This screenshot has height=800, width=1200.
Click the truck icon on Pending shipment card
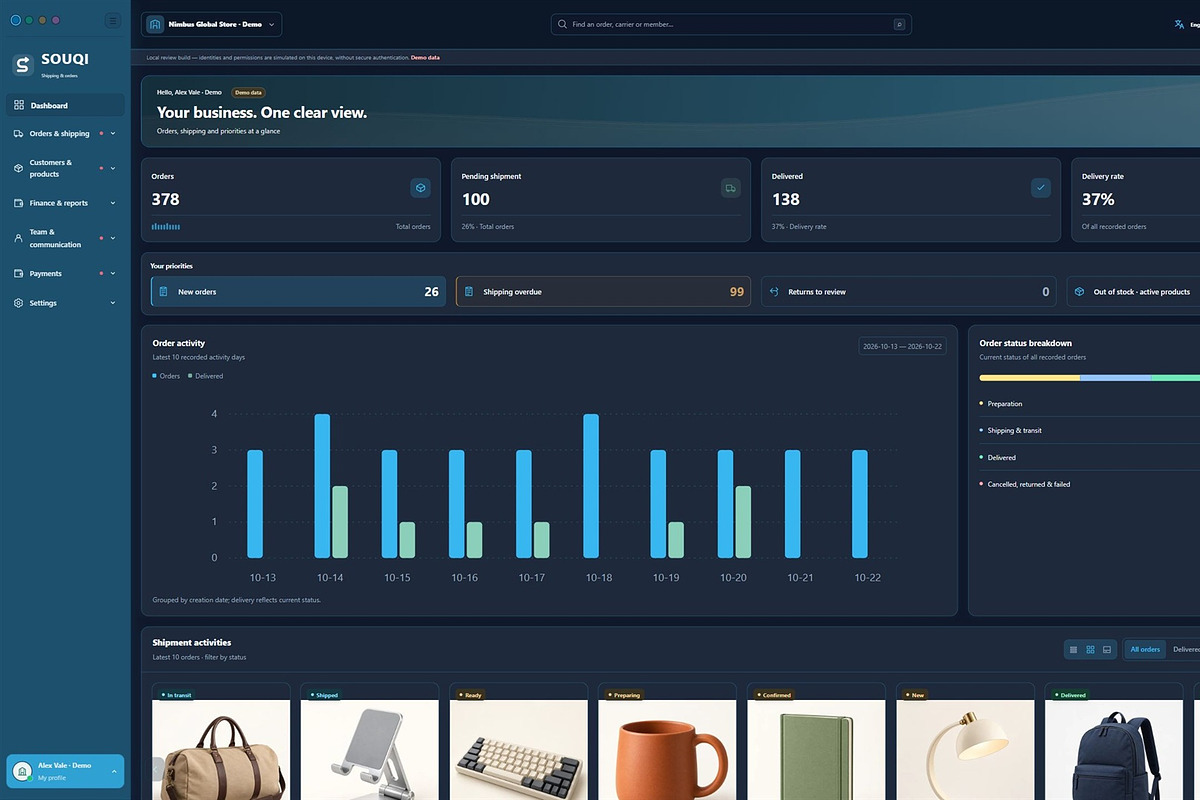point(731,187)
